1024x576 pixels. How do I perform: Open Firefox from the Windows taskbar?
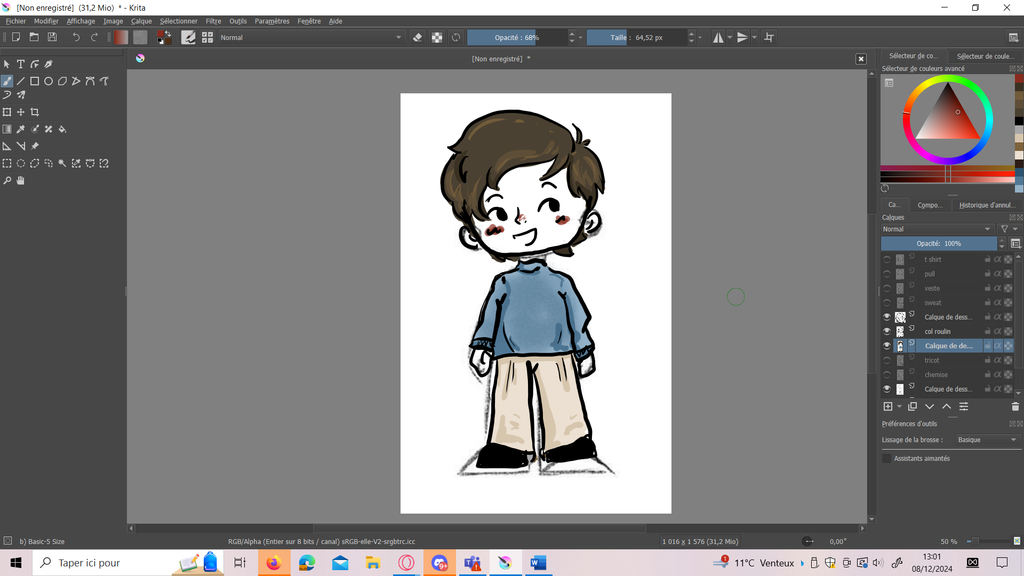(273, 563)
